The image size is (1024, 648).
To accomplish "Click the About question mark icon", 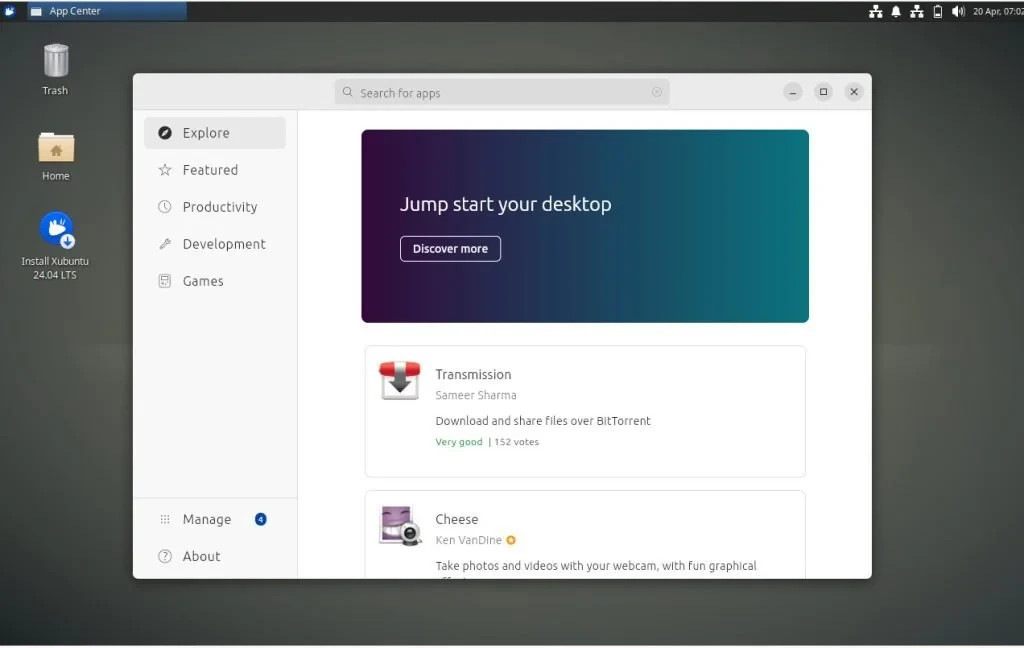I will pos(165,557).
